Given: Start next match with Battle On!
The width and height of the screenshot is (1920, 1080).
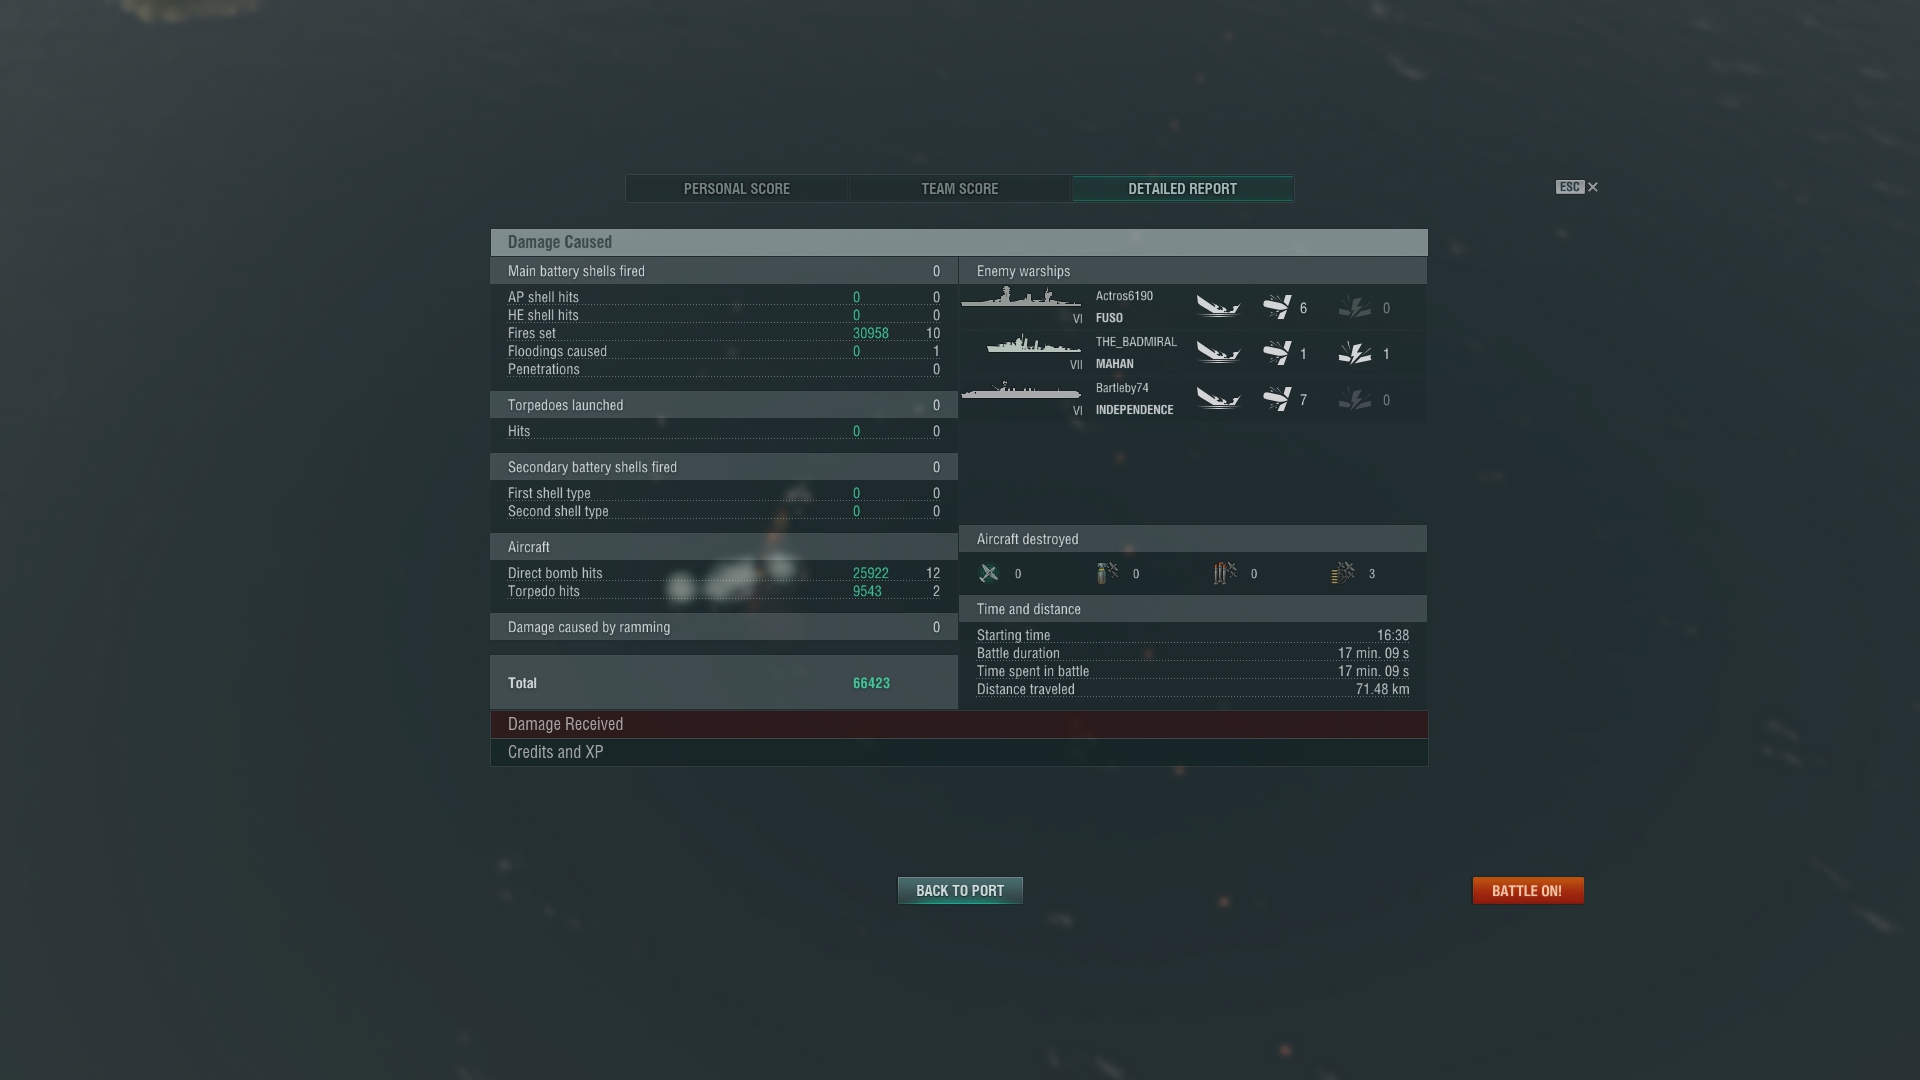Looking at the screenshot, I should [x=1528, y=890].
